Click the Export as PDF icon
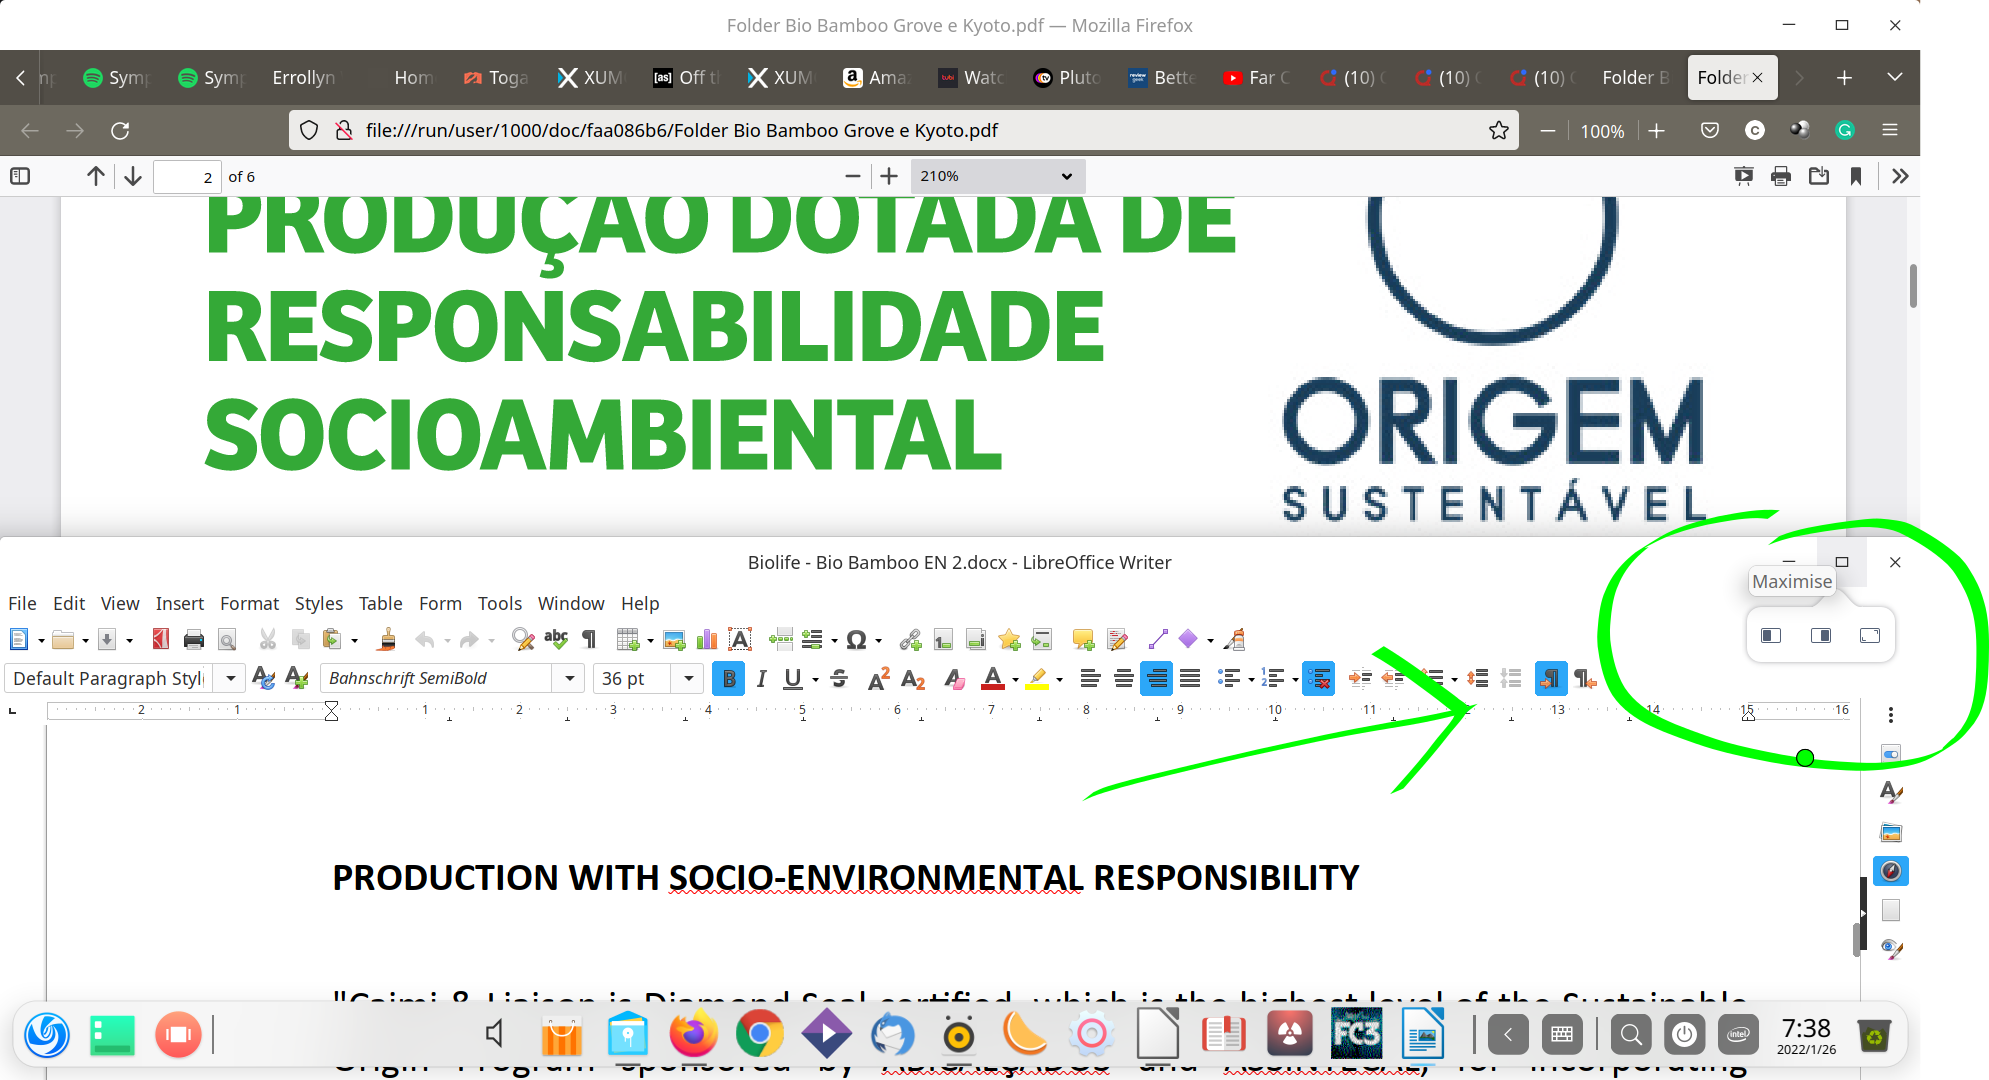Screen dimensions: 1989x1080 pyautogui.click(x=160, y=640)
